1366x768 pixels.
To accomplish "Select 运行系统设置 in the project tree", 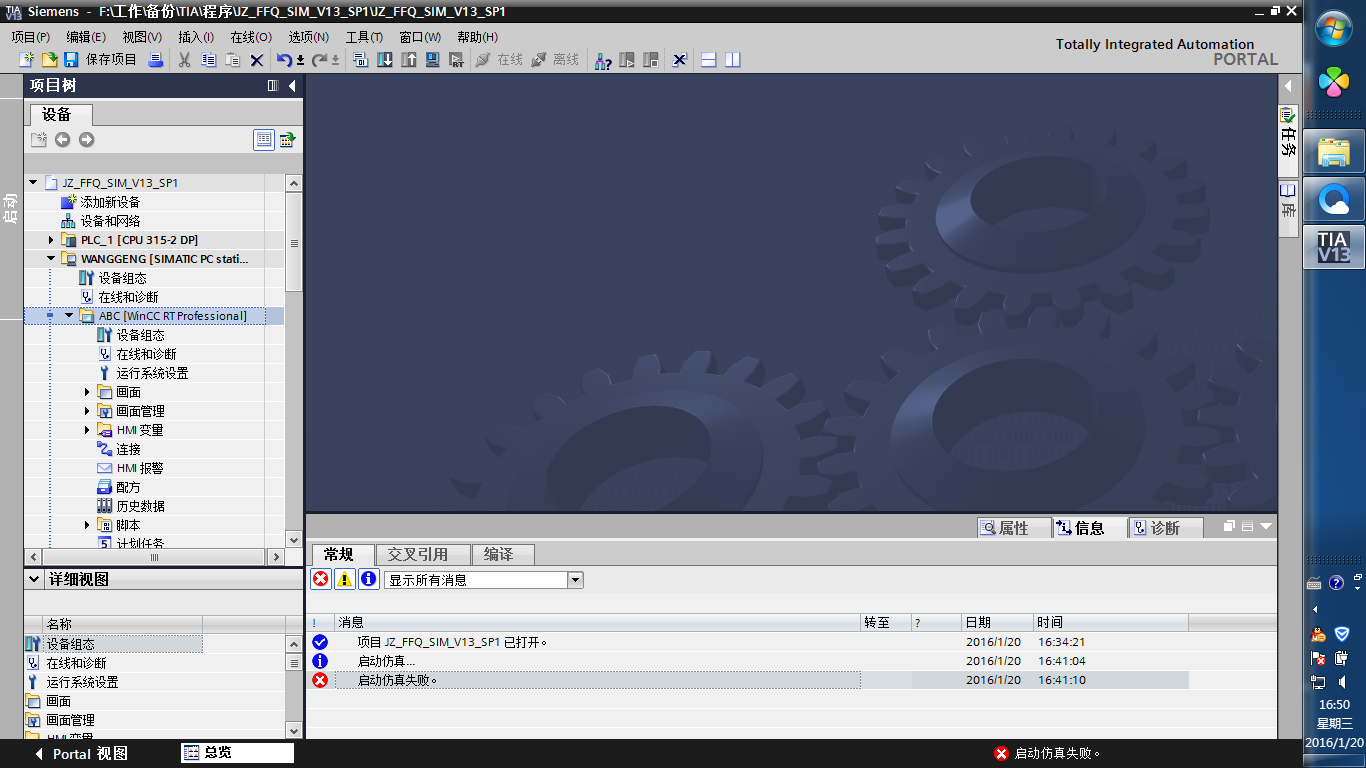I will coord(152,373).
